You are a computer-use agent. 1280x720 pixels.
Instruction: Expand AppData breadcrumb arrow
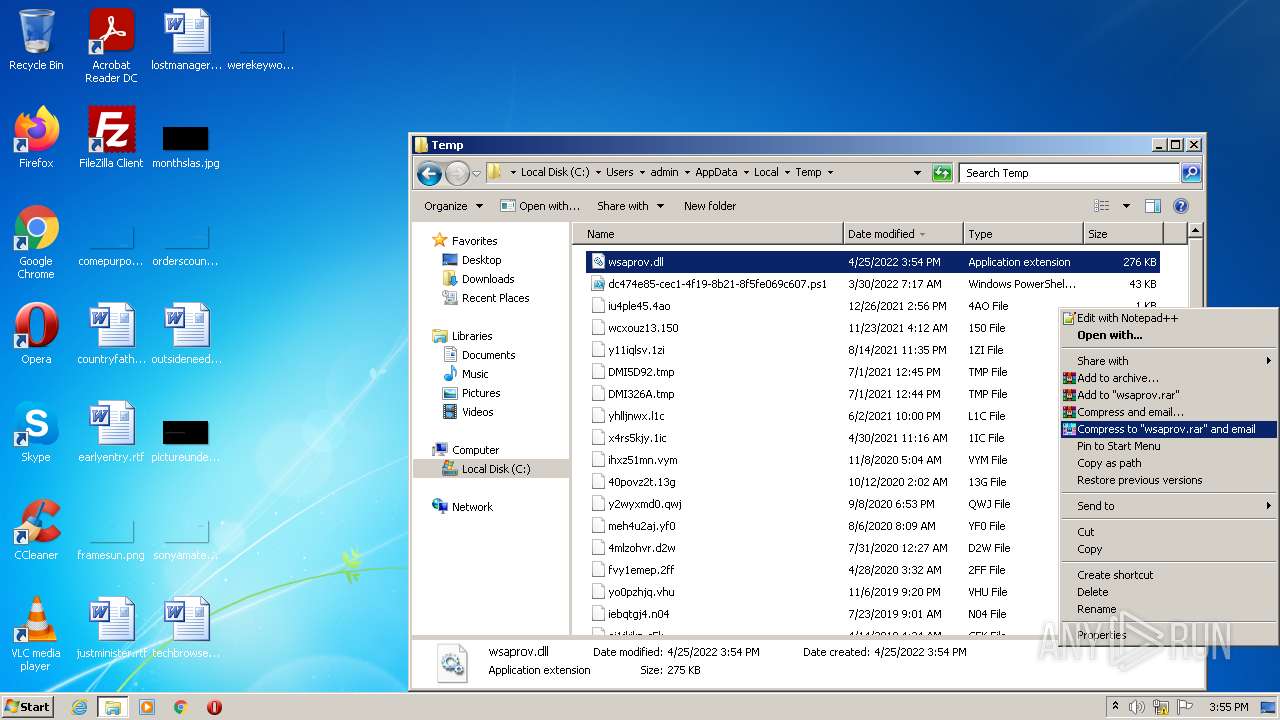click(744, 173)
